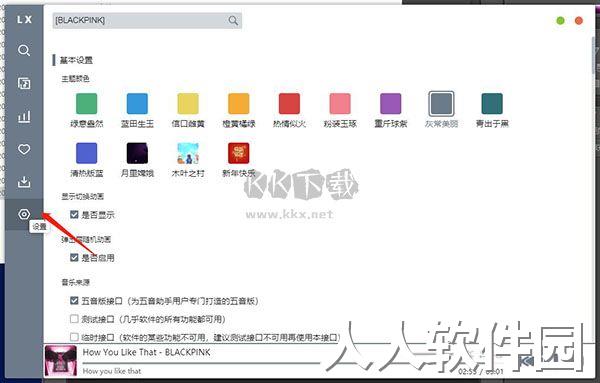The height and width of the screenshot is (383, 600).
Task: Select the teal 青出于黑 theme color
Action: pos(492,103)
